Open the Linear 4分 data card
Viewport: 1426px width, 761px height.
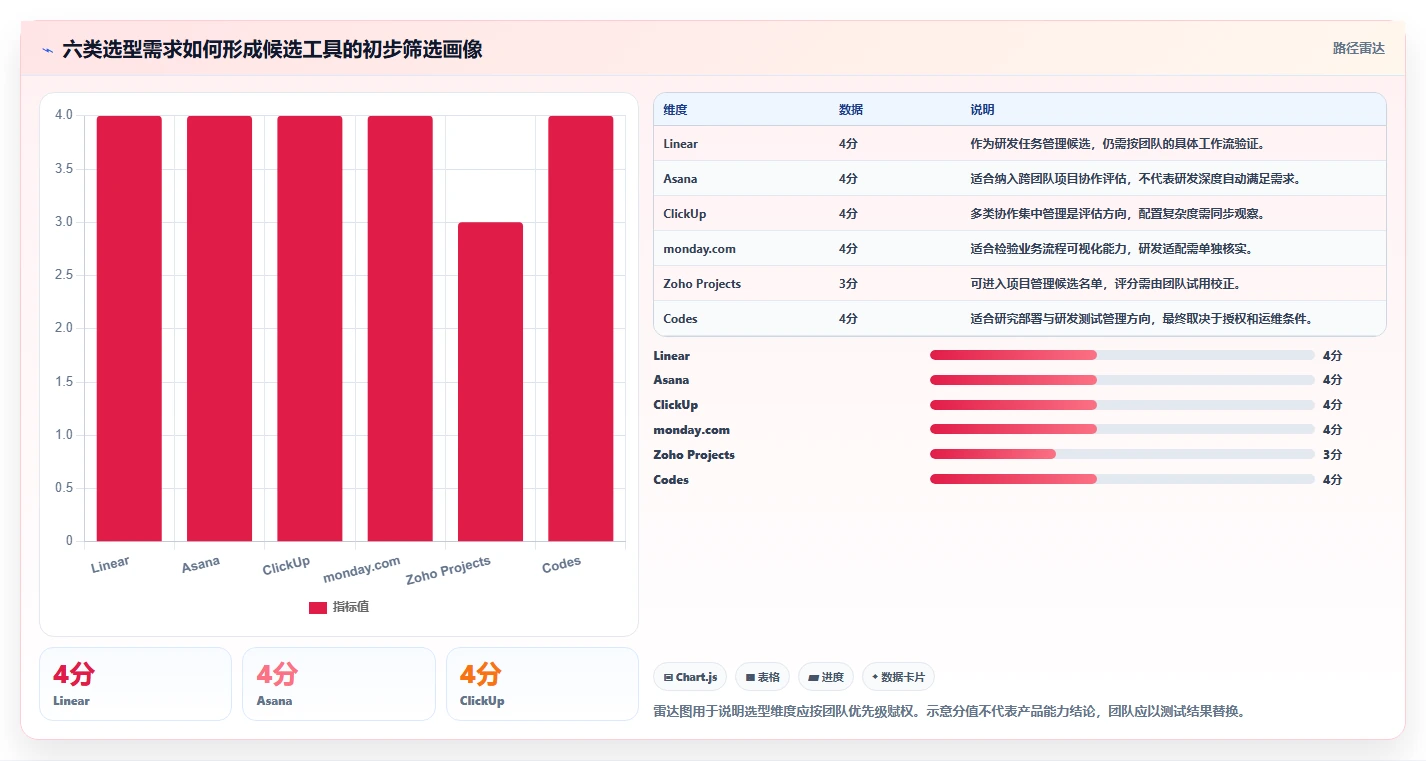[x=135, y=684]
